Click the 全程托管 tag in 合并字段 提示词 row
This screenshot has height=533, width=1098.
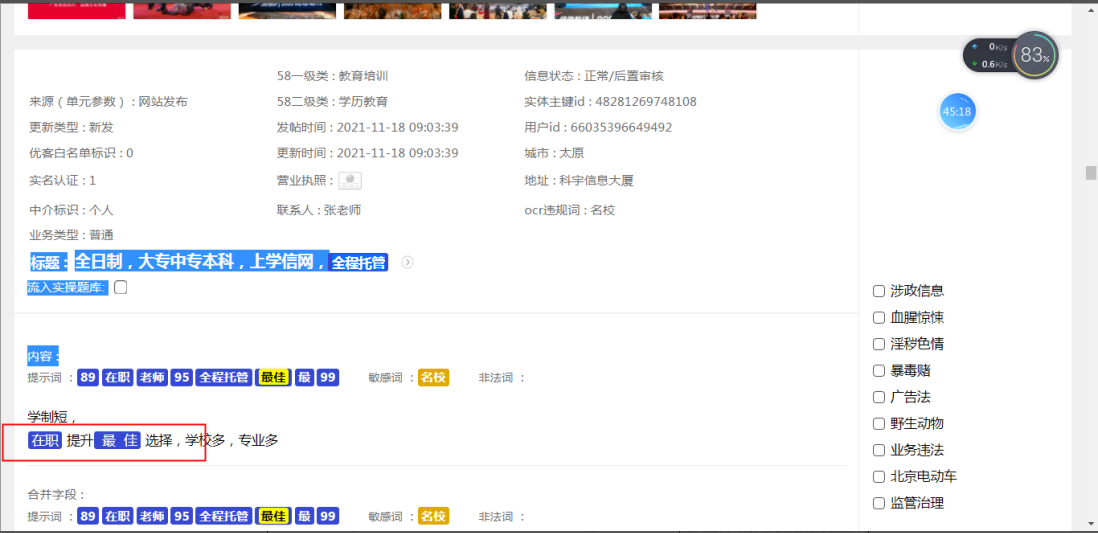click(x=224, y=516)
